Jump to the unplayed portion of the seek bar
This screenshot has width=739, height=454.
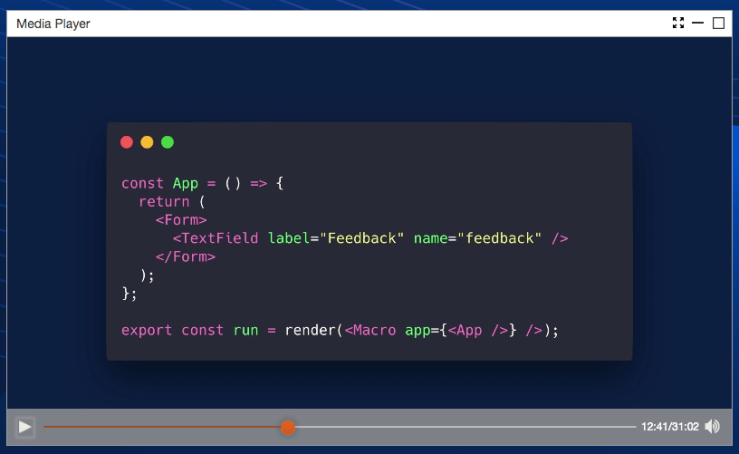tap(460, 427)
